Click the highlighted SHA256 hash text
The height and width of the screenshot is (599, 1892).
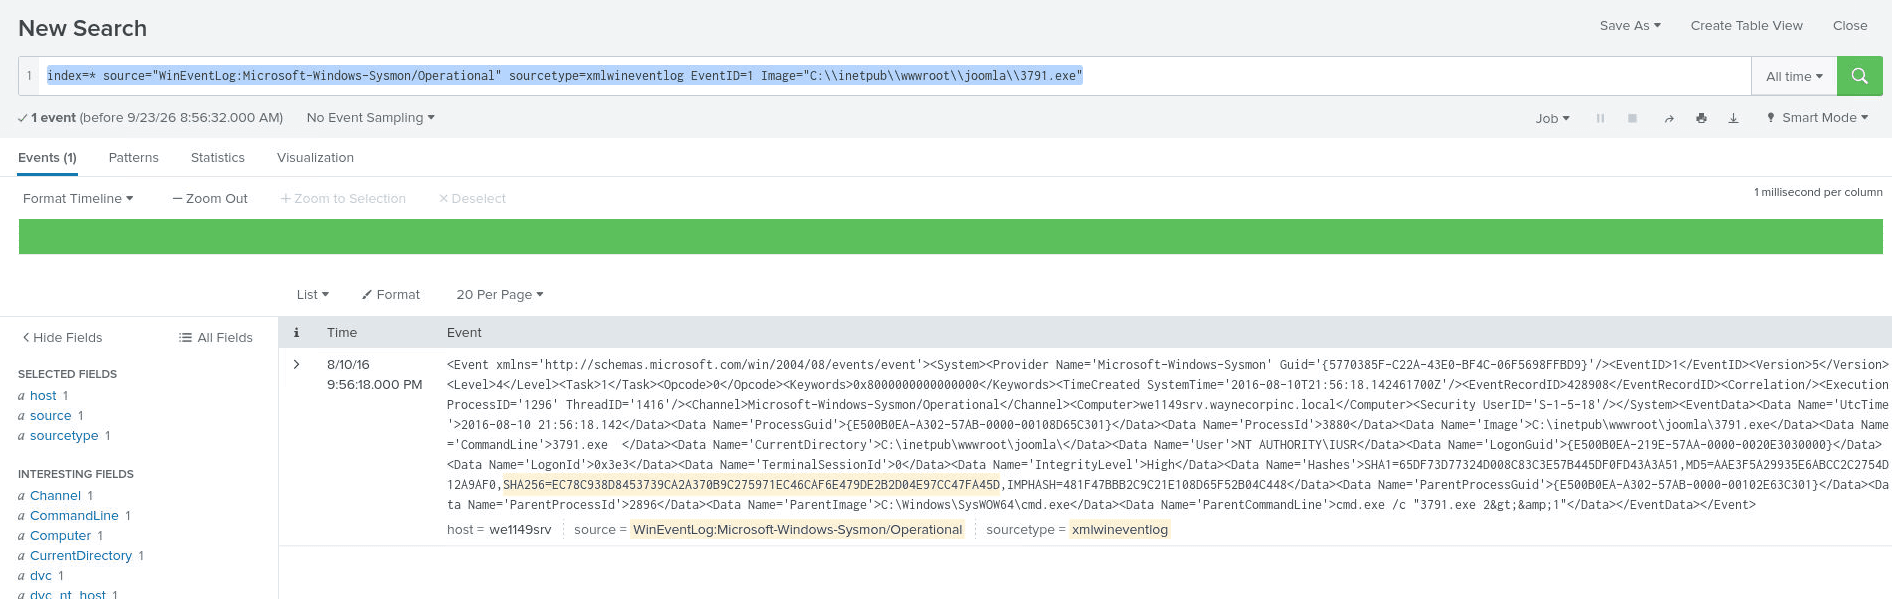click(x=751, y=484)
